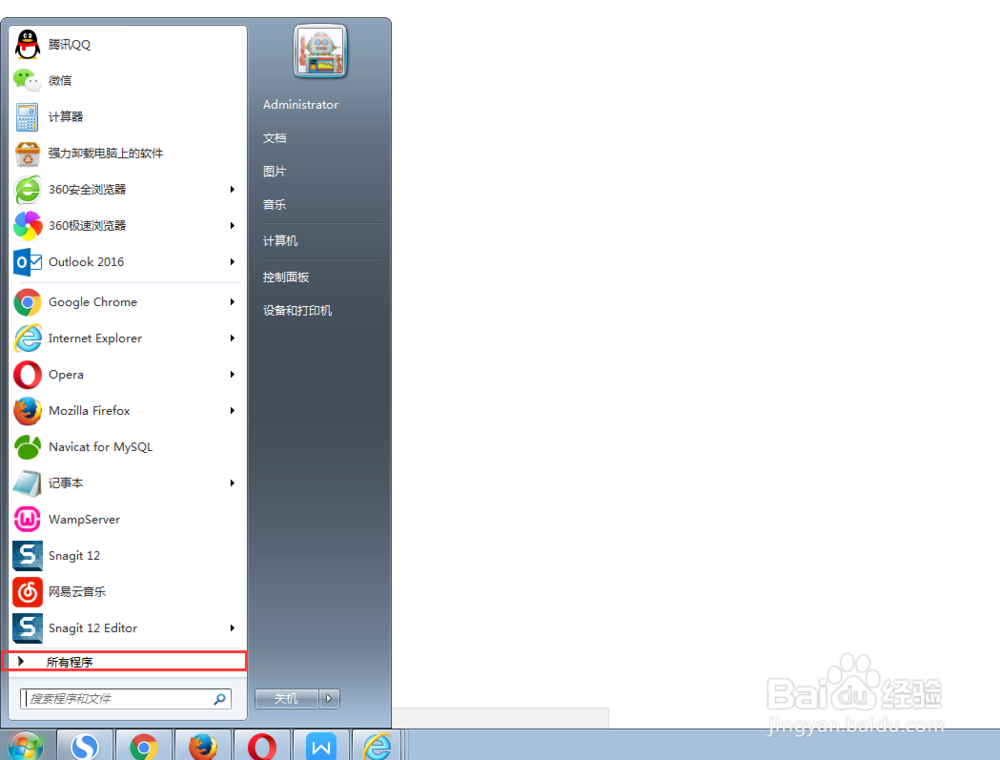Open Internet Explorer from Start menu icon
This screenshot has height=760, width=1000.
tap(27, 339)
